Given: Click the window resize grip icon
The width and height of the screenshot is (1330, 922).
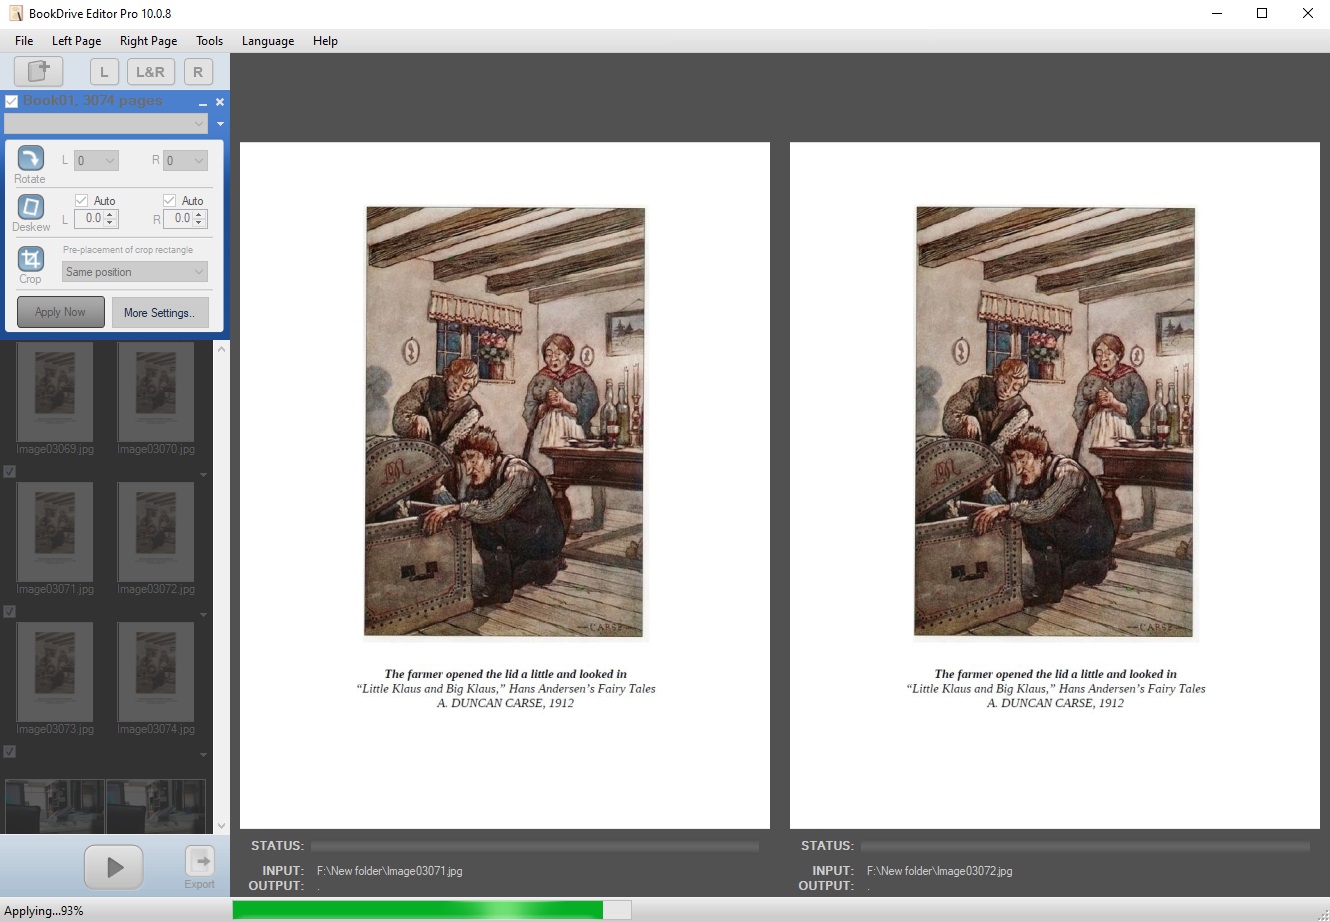Looking at the screenshot, I should click(1322, 914).
